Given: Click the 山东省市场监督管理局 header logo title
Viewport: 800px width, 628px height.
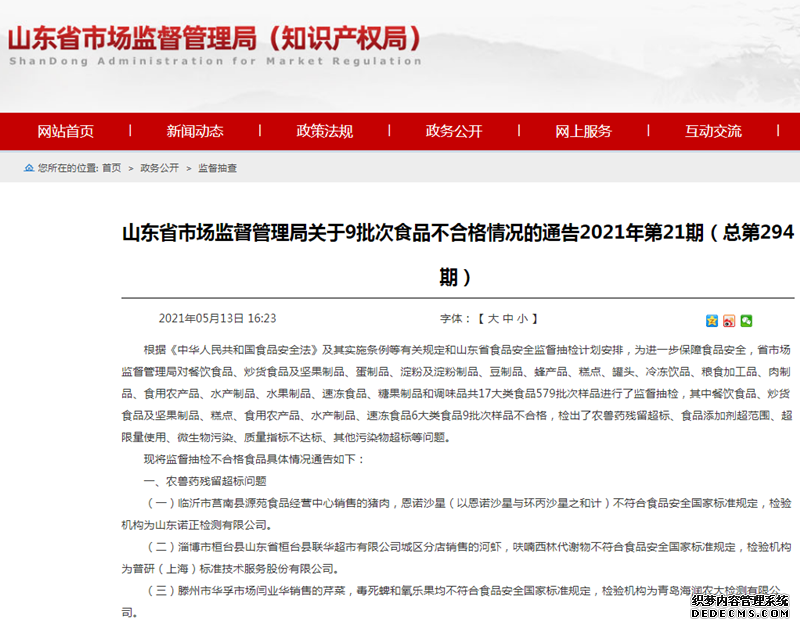Looking at the screenshot, I should (x=214, y=38).
